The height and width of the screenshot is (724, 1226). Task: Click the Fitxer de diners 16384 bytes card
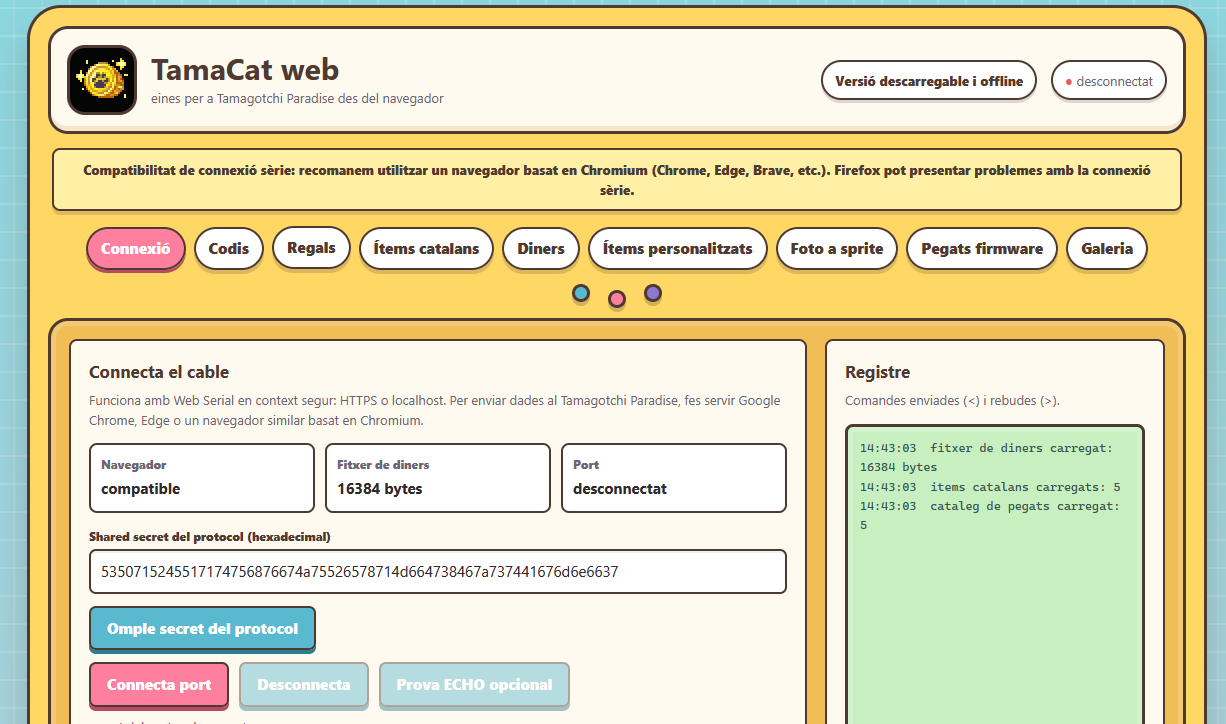coord(438,478)
